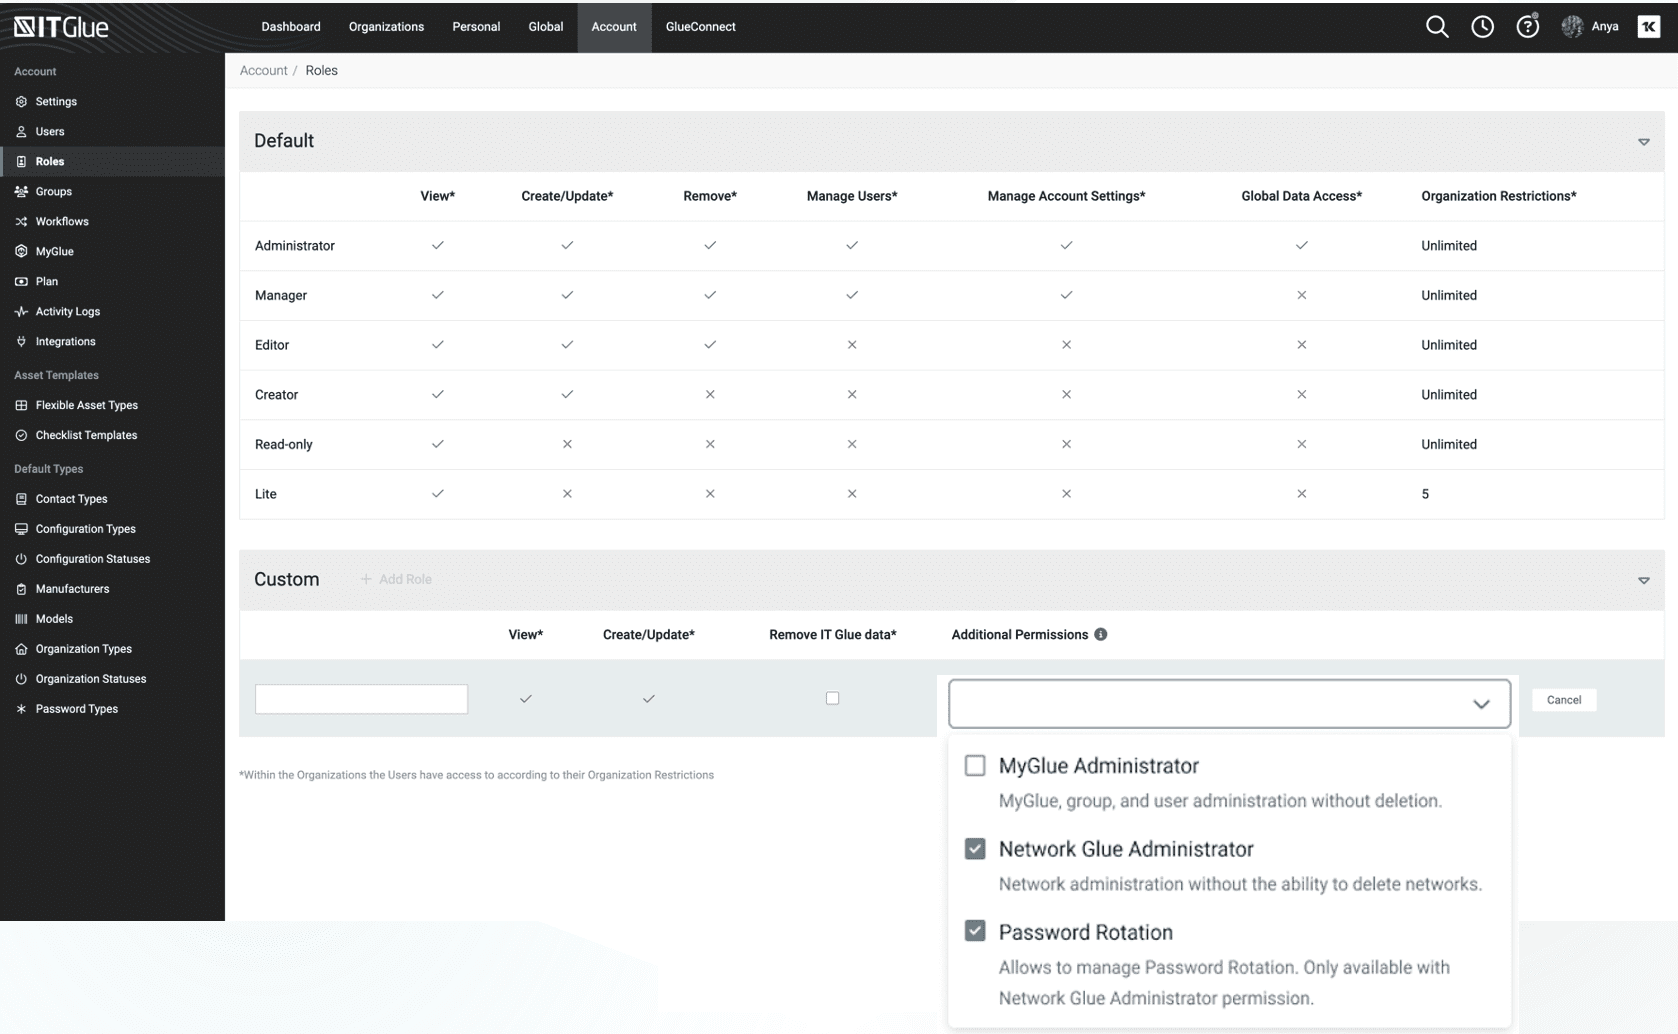Collapse the Custom roles section
Viewport: 1678px width, 1034px height.
point(1643,580)
